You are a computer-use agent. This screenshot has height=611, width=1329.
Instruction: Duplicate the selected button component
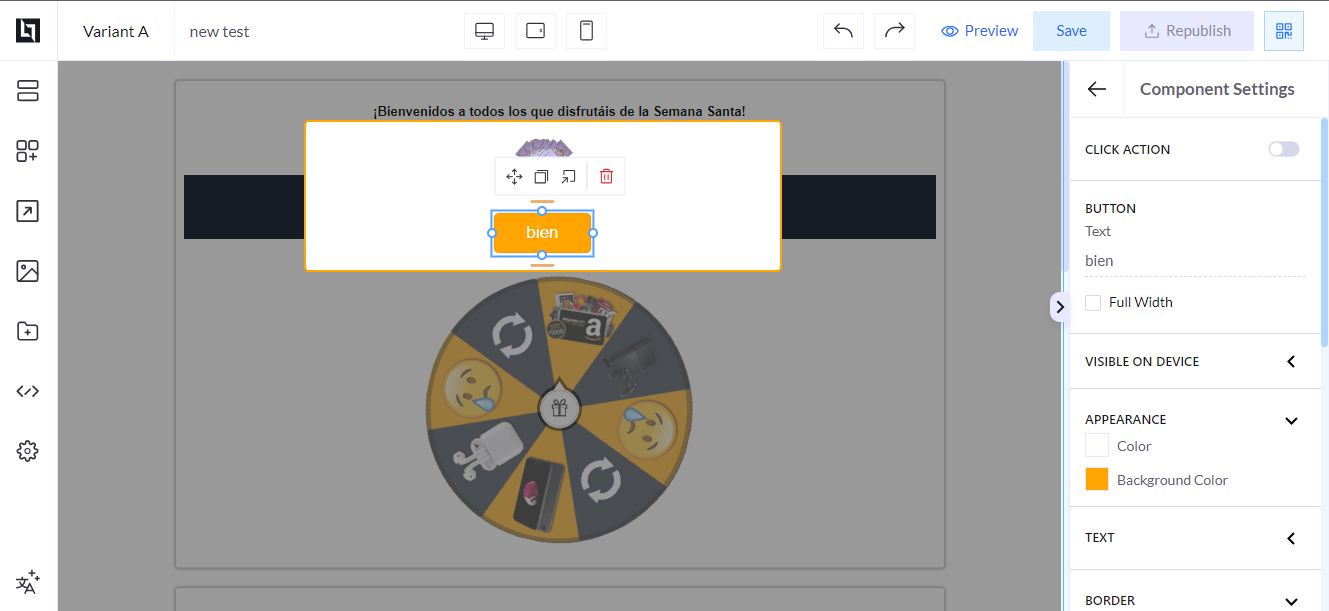click(541, 177)
